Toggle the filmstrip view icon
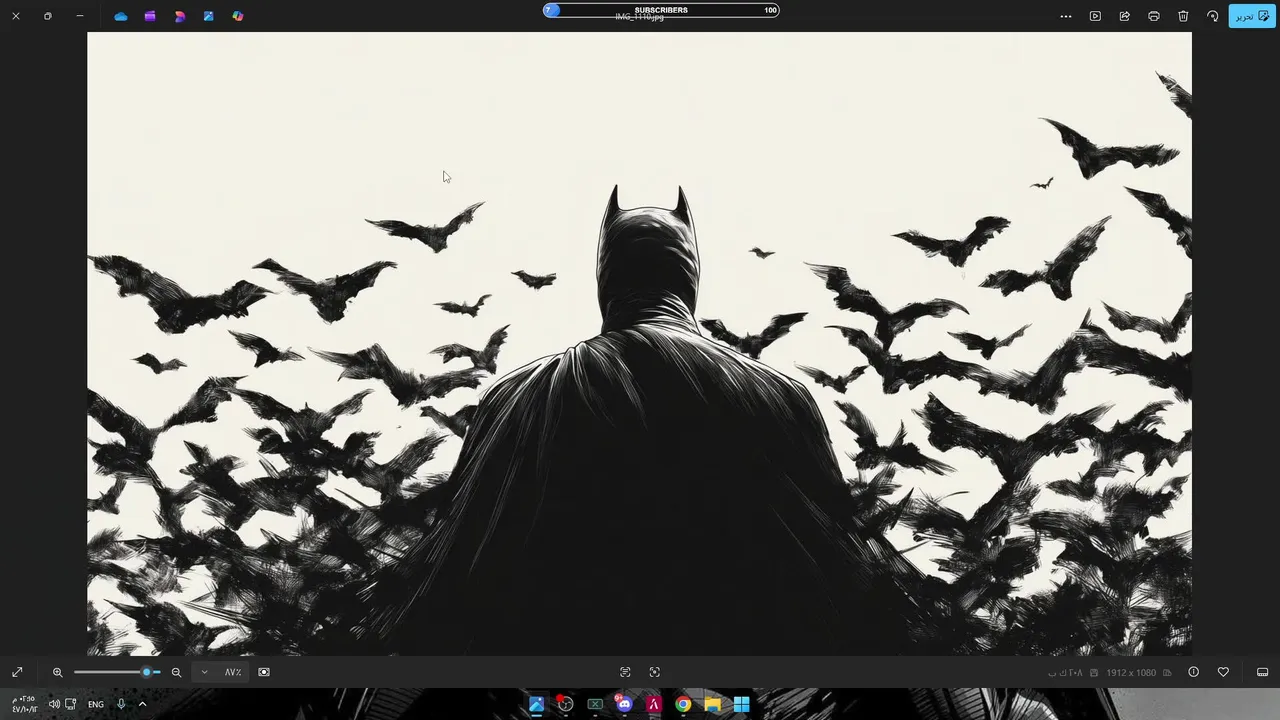 (x=1262, y=672)
